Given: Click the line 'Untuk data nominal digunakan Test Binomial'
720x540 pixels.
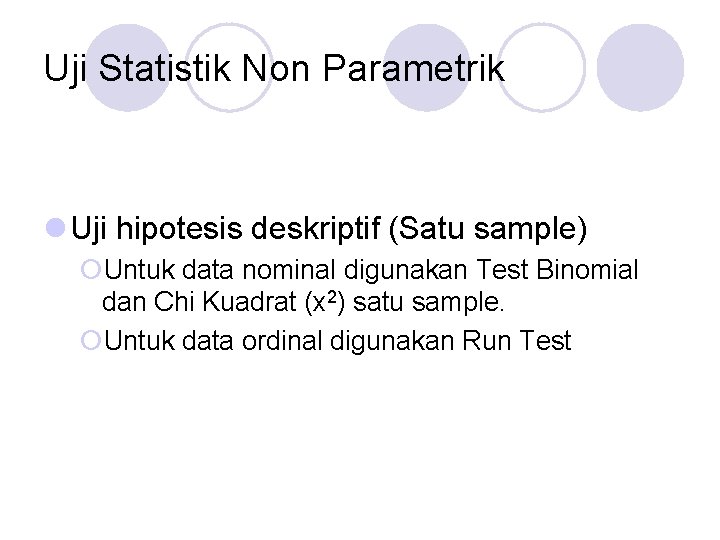Looking at the screenshot, I should click(x=371, y=270).
